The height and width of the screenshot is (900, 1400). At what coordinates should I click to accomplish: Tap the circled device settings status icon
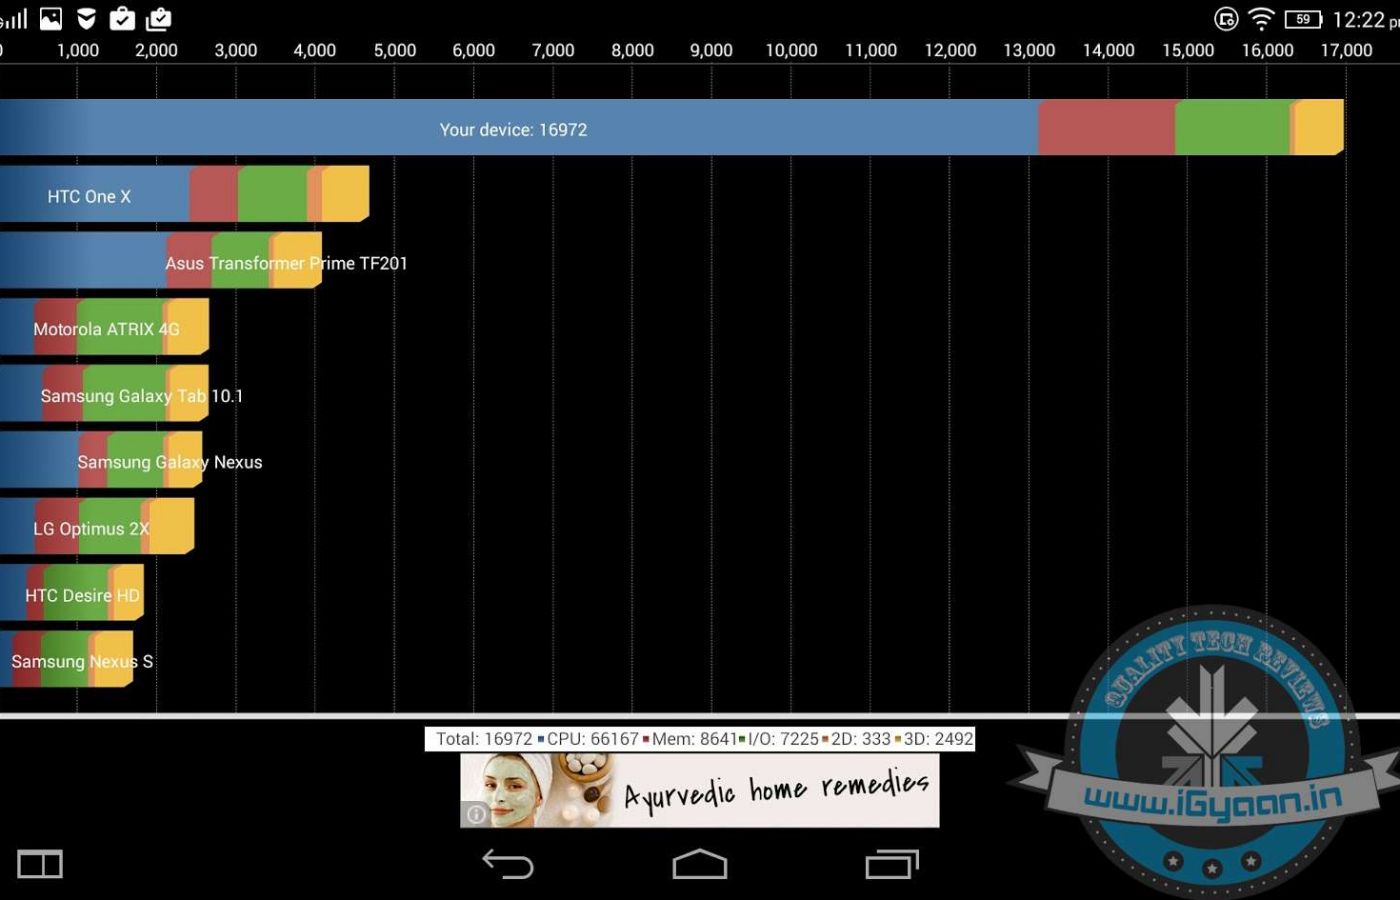(x=1226, y=19)
